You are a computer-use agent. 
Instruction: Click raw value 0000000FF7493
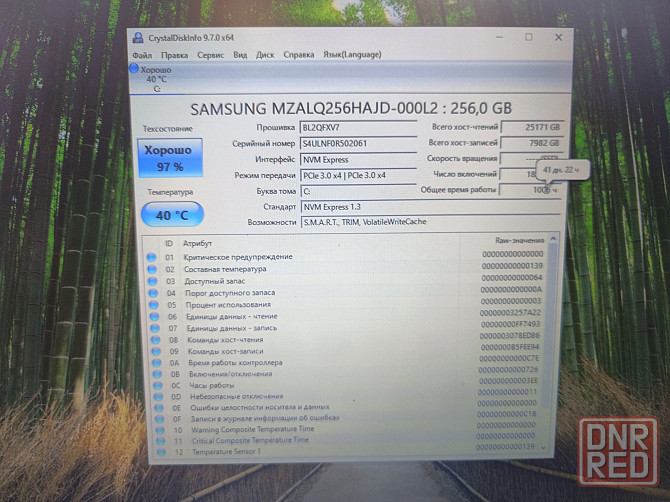[x=511, y=324]
